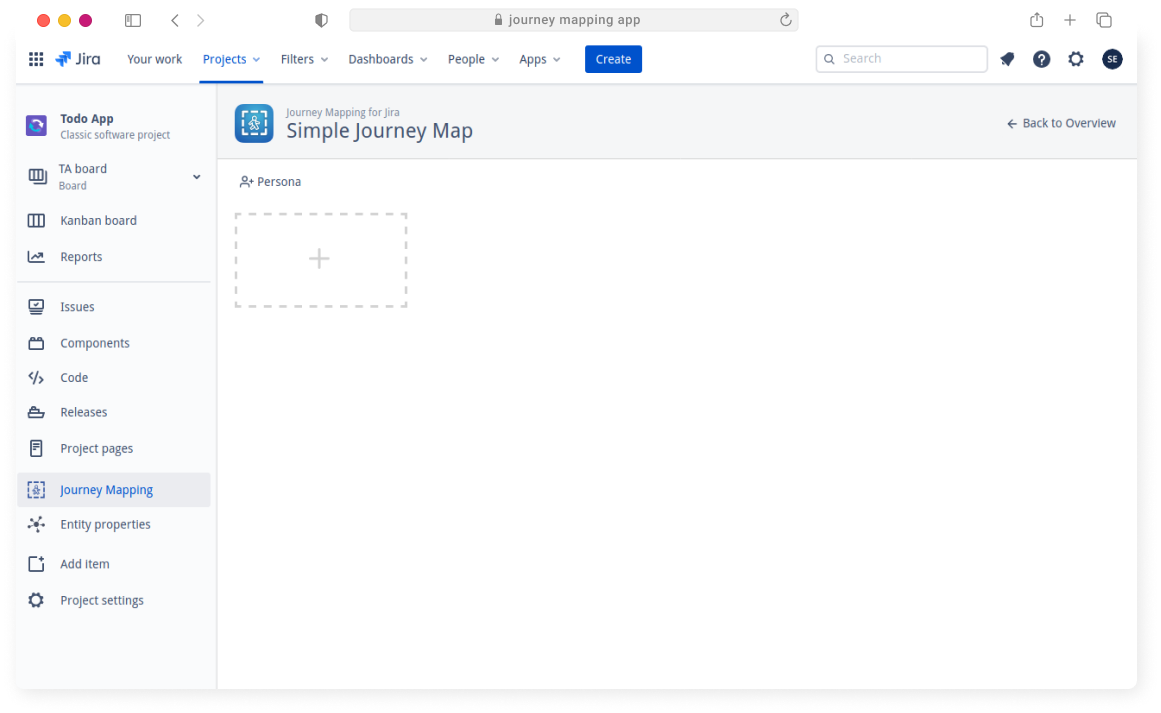Viewport: 1161px width, 713px height.
Task: Click the Kanban board icon
Action: click(36, 221)
